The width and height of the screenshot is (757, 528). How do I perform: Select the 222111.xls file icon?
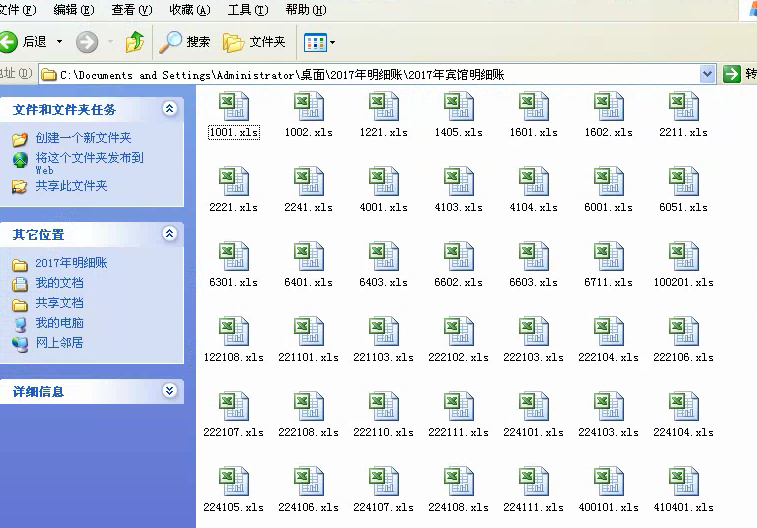459,406
